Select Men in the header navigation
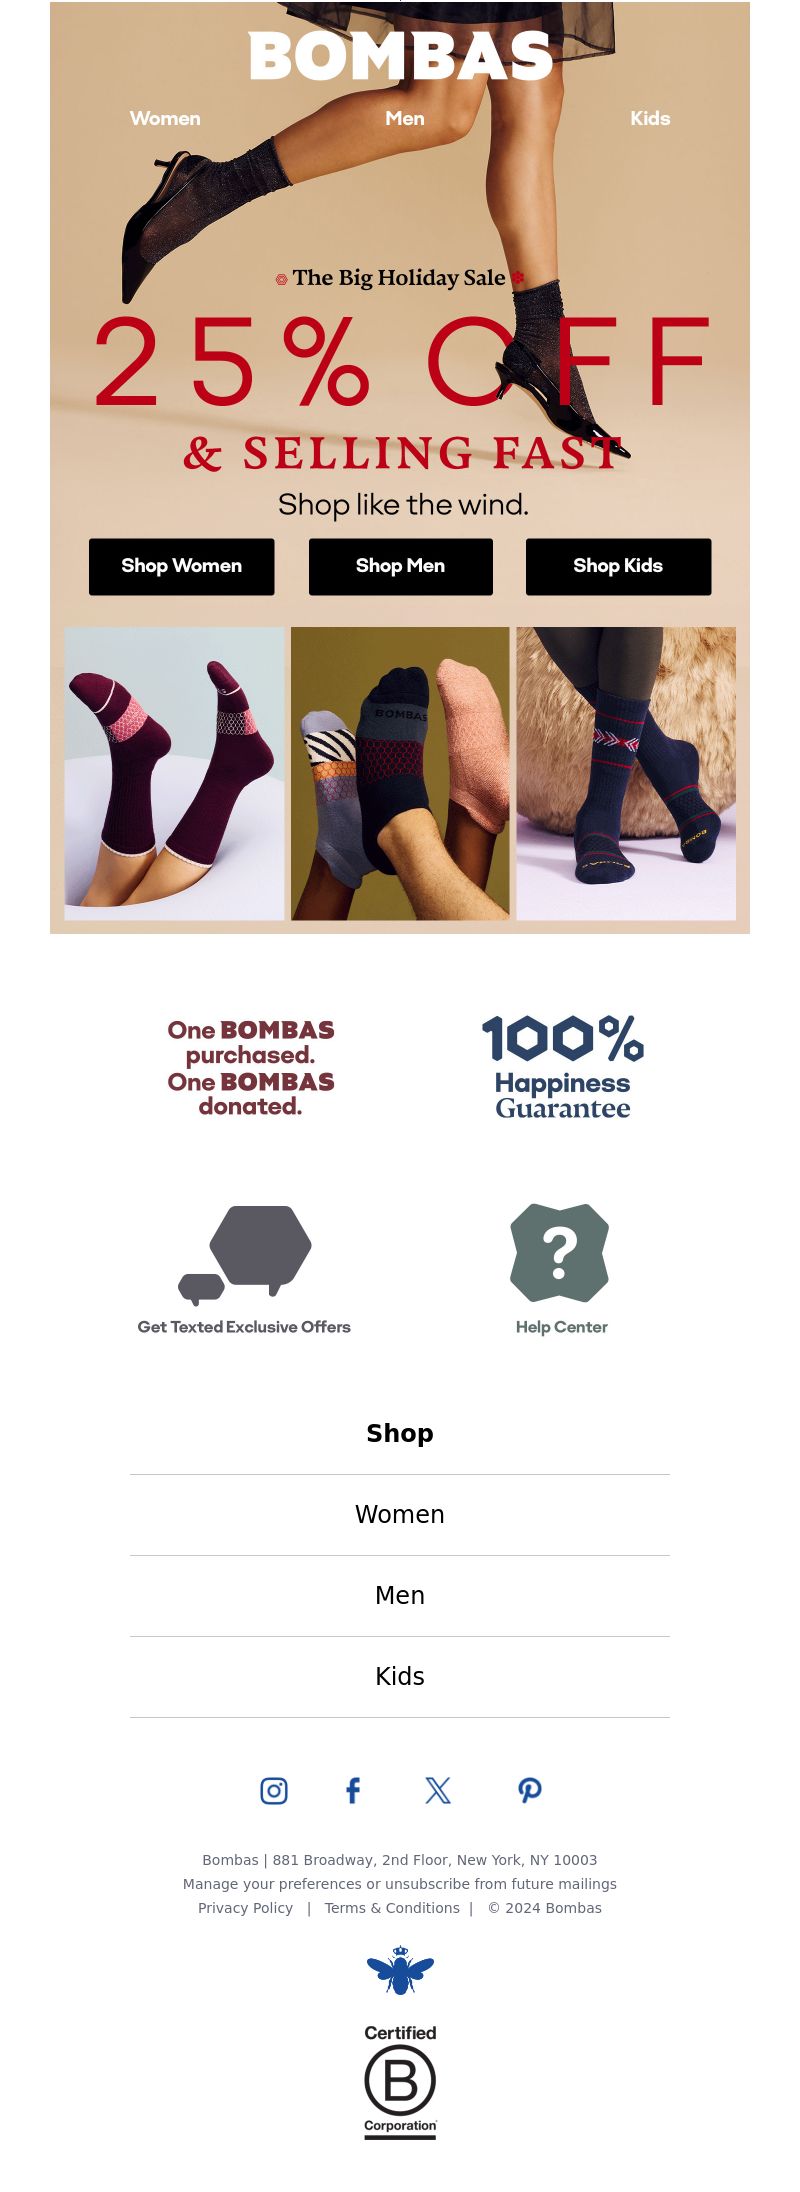 tap(405, 118)
